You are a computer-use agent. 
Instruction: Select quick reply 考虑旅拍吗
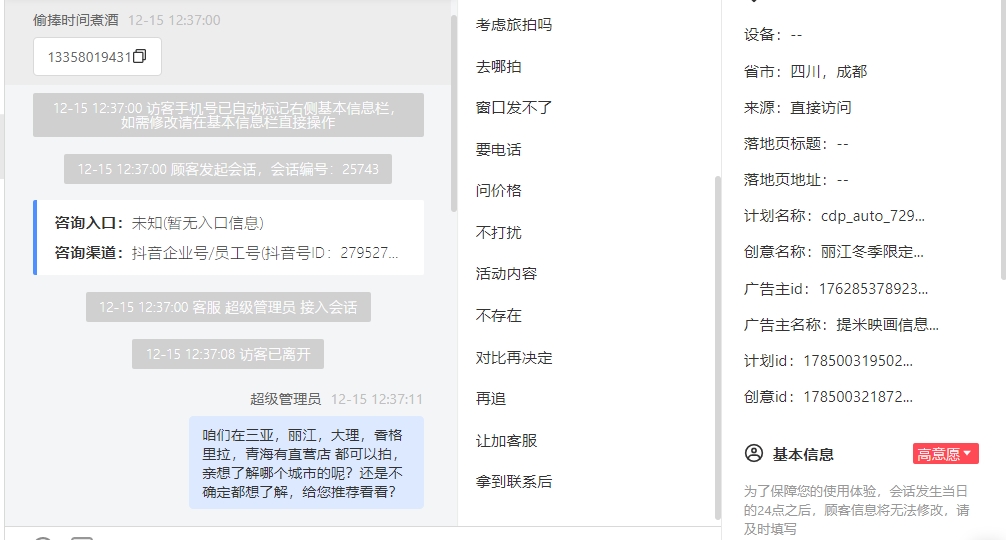click(x=513, y=25)
